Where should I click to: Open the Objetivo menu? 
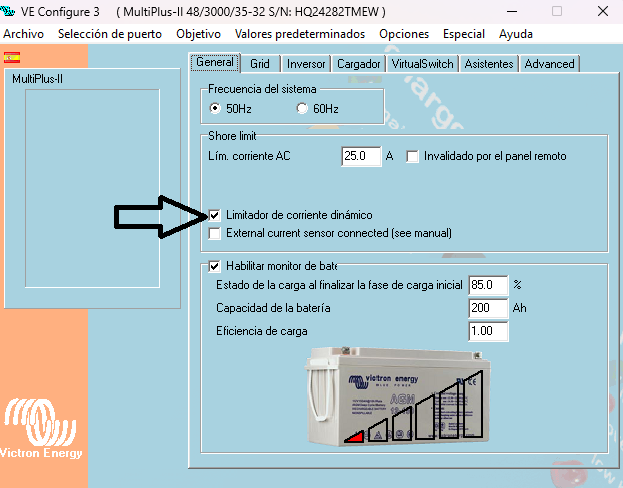(198, 34)
